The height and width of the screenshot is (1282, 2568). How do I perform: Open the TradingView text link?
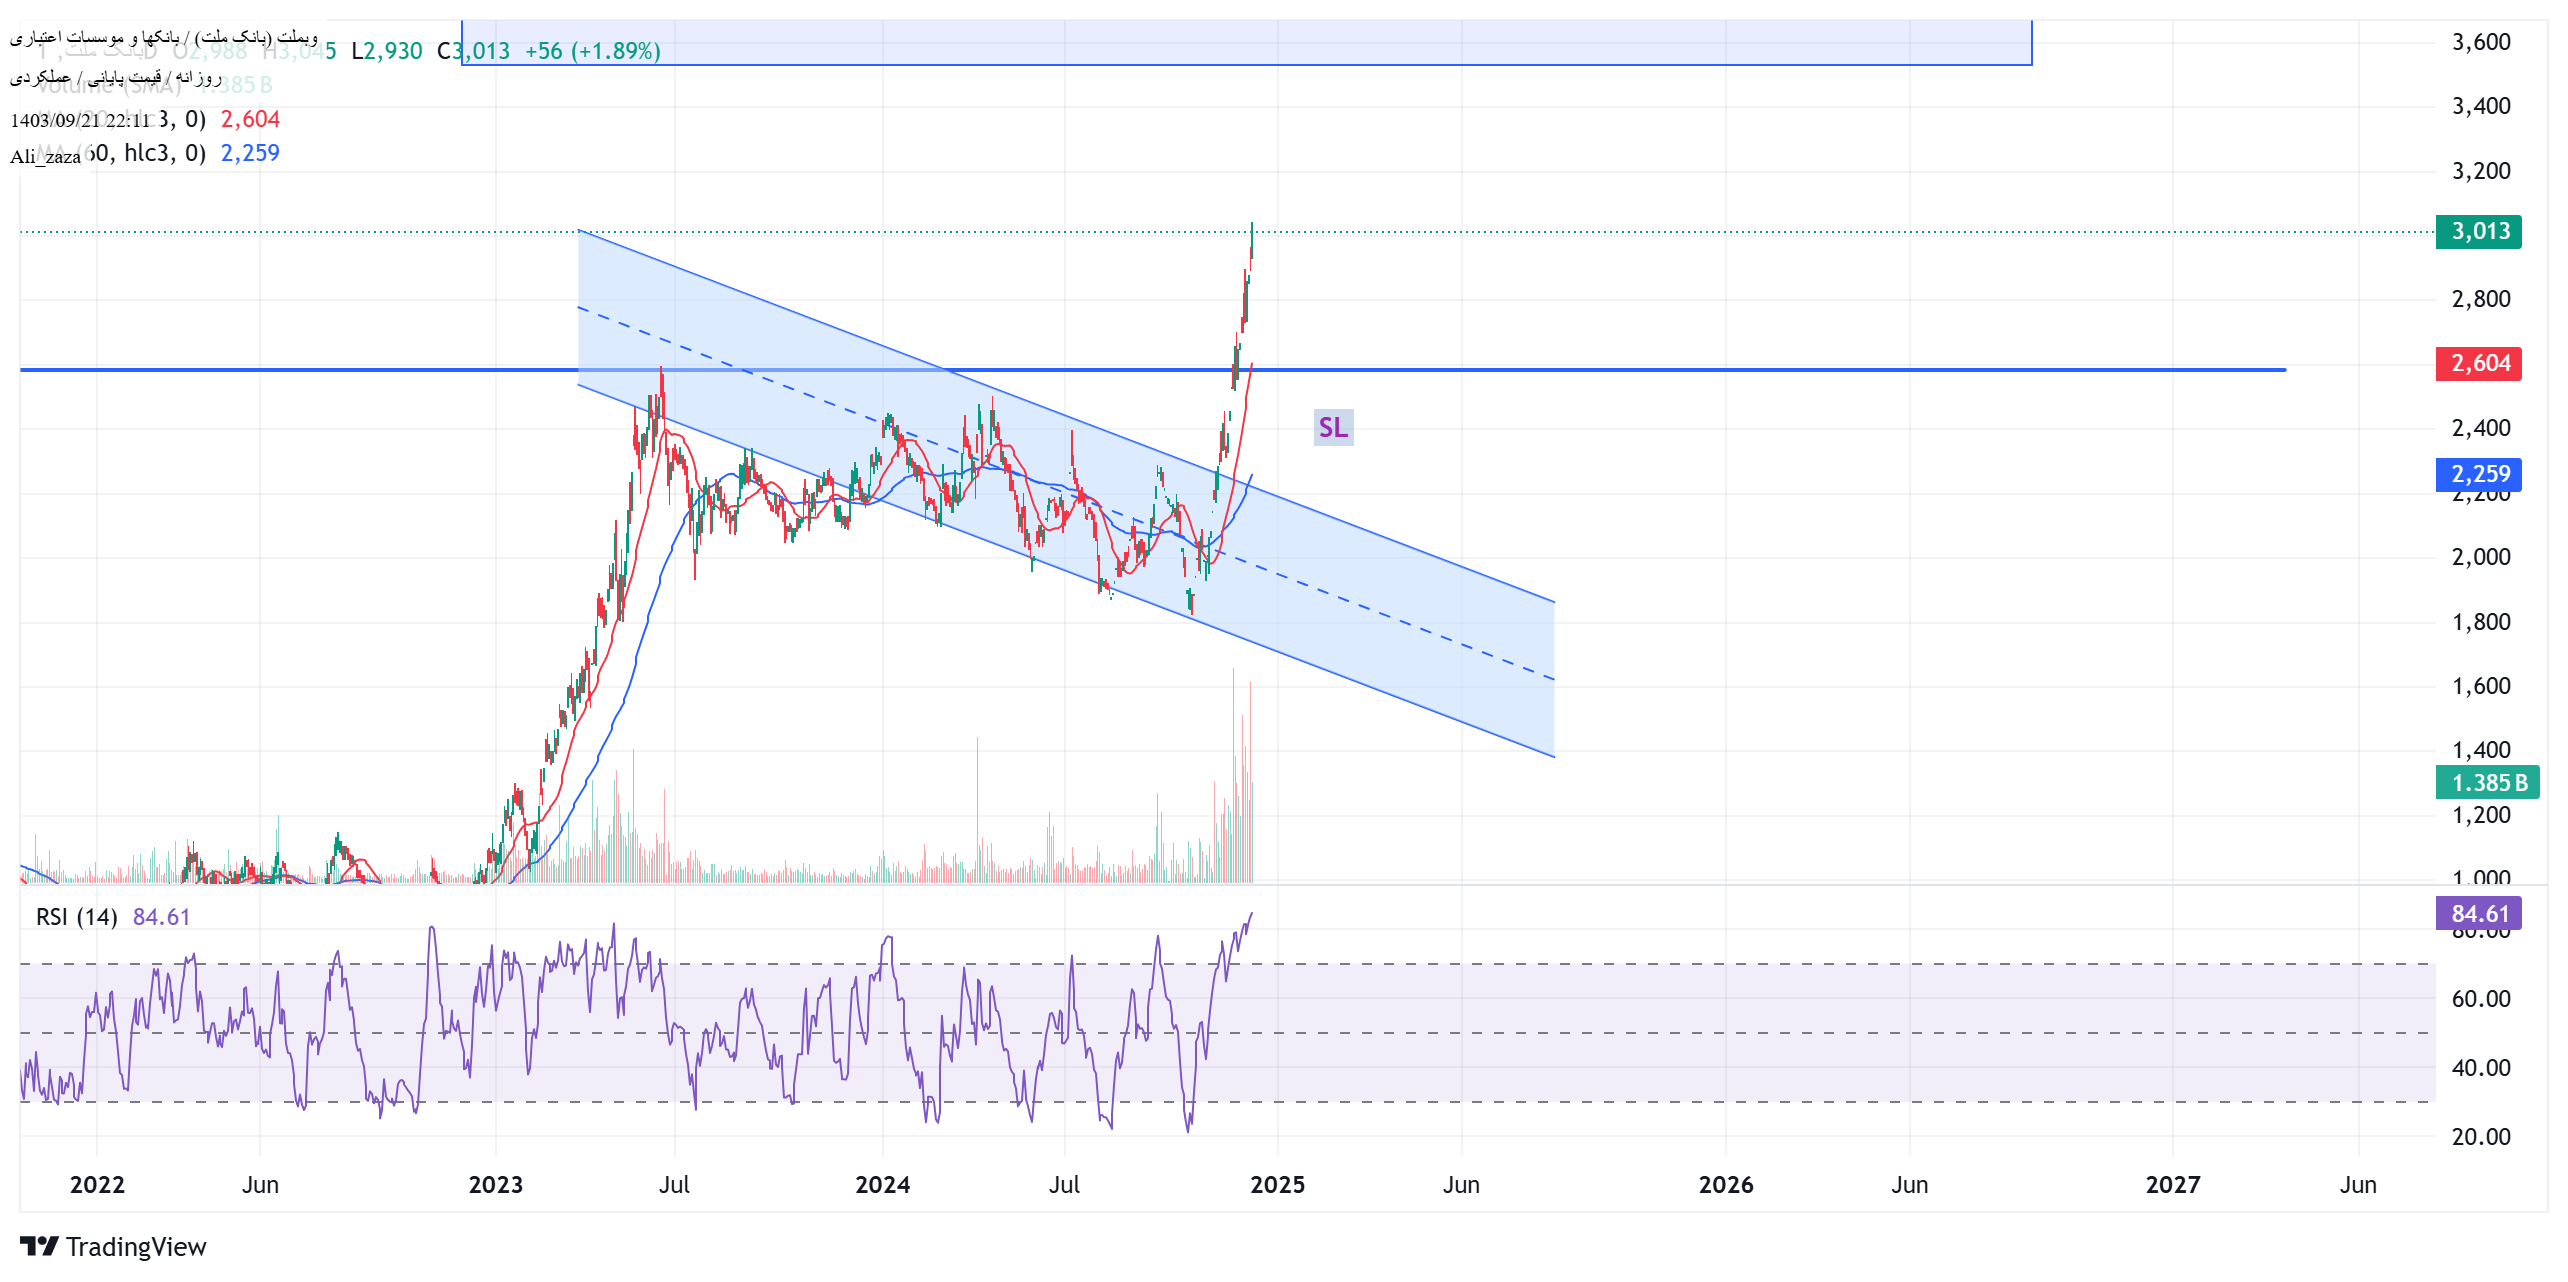136,1247
